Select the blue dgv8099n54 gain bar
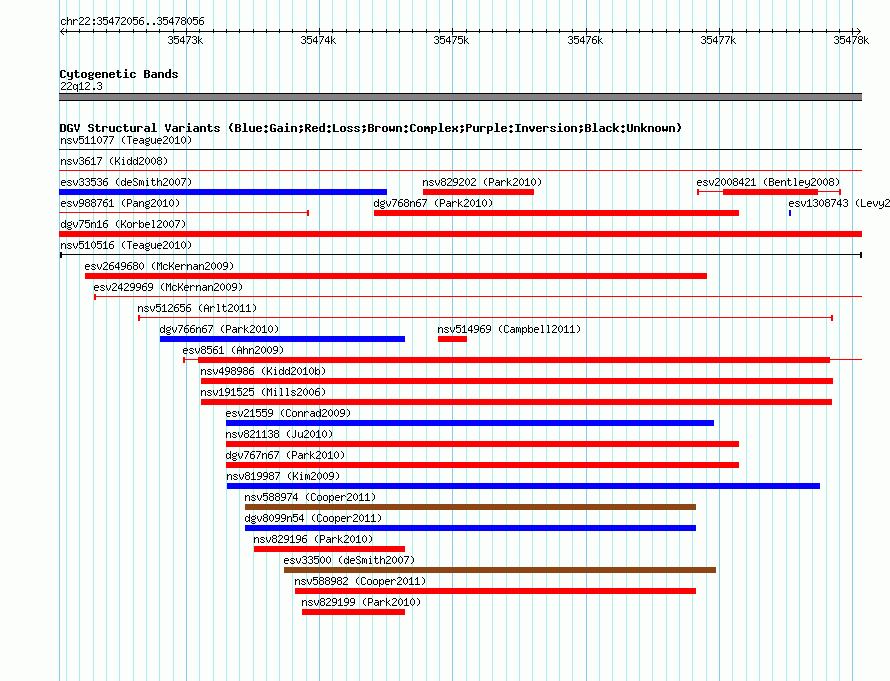 [x=471, y=528]
